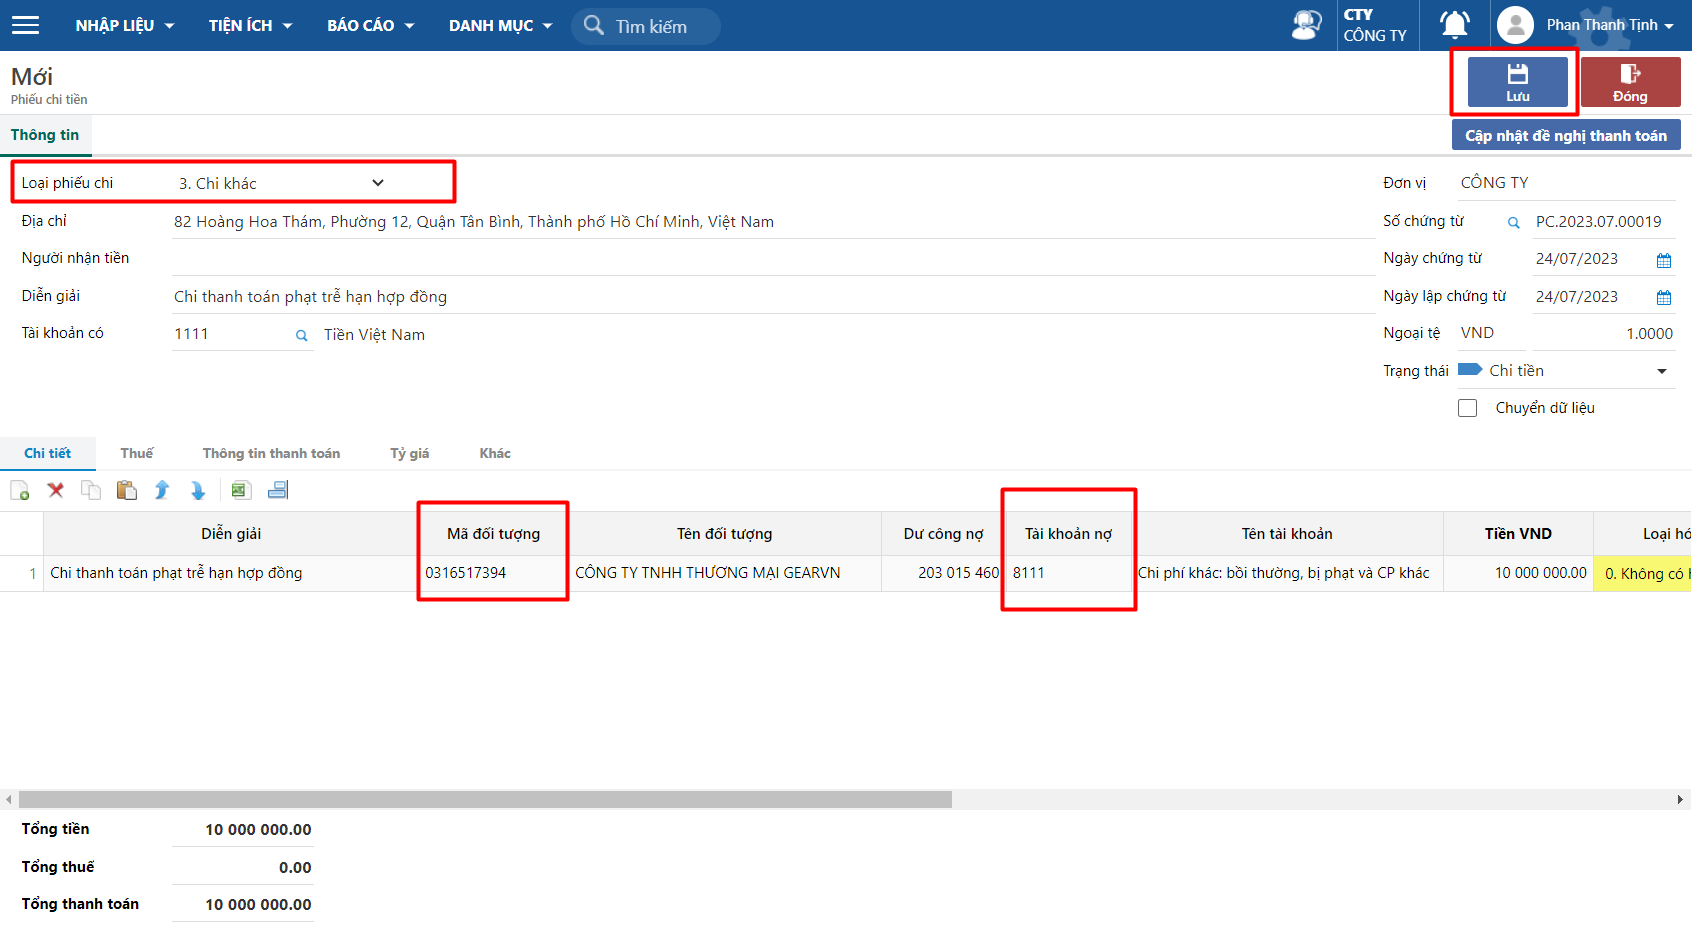Move row up with blue arrow
The height and width of the screenshot is (928, 1692).
coord(162,490)
